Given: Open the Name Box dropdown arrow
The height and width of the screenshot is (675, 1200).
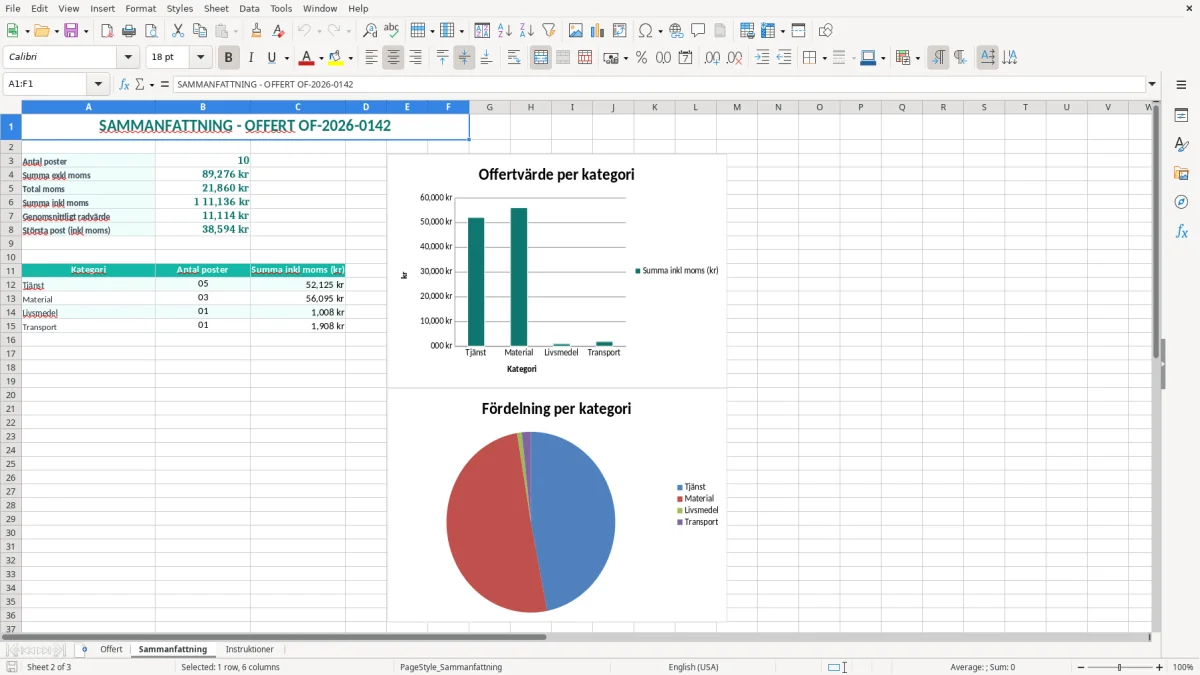Looking at the screenshot, I should click(x=98, y=84).
